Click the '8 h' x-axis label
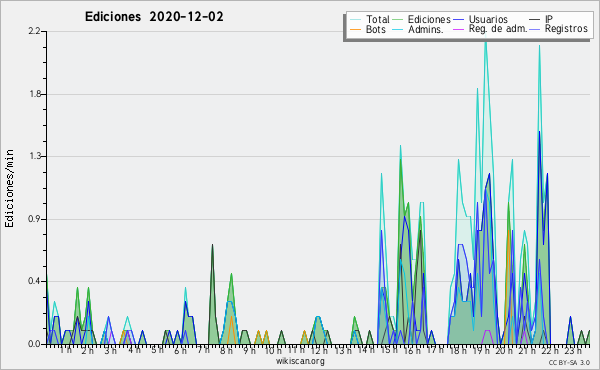 [226, 351]
